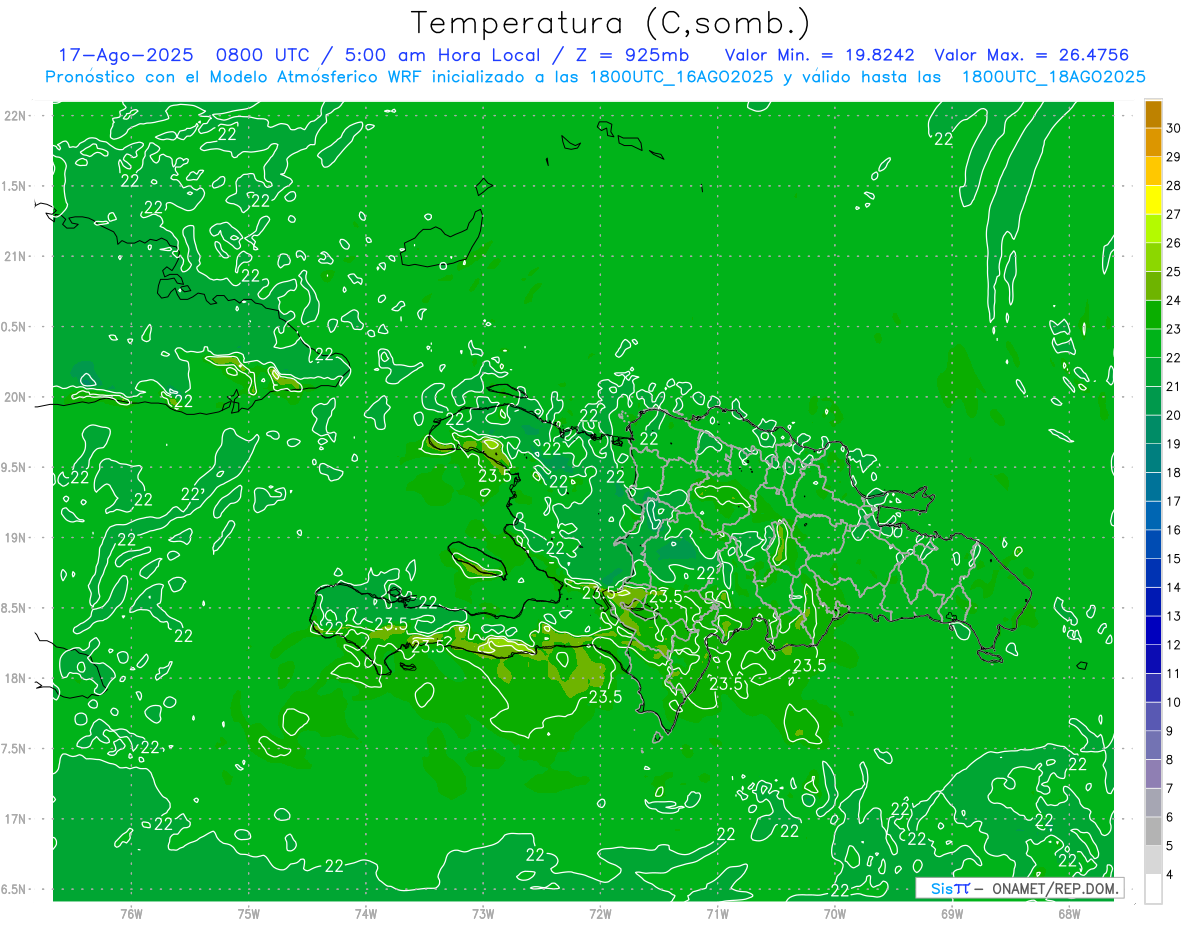Click the legend value "12"

coord(1174,645)
